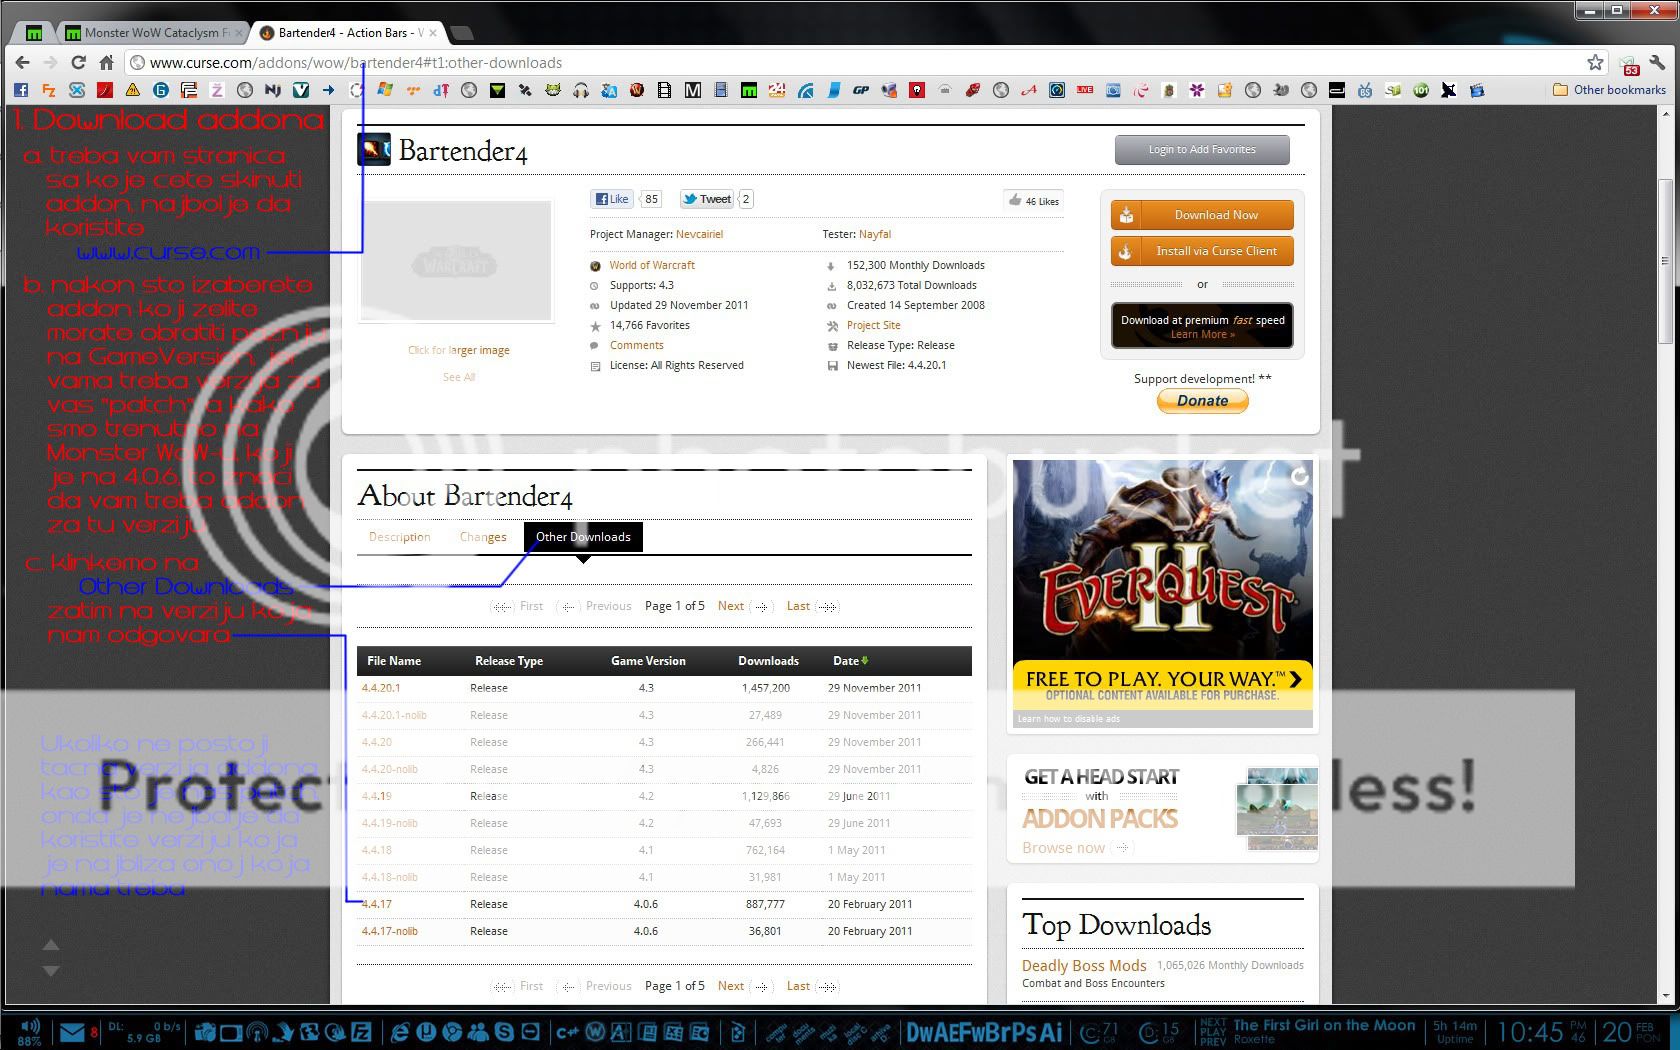1680x1050 pixels.
Task: Open the Comments link
Action: (x=637, y=345)
